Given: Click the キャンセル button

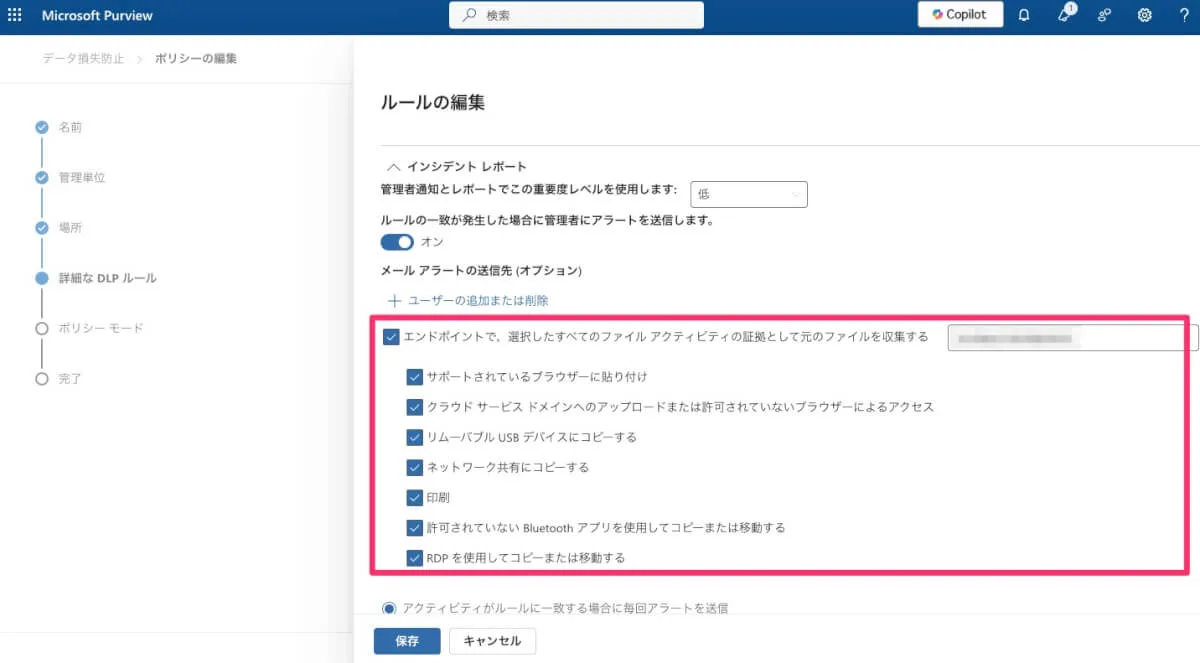Looking at the screenshot, I should [492, 641].
